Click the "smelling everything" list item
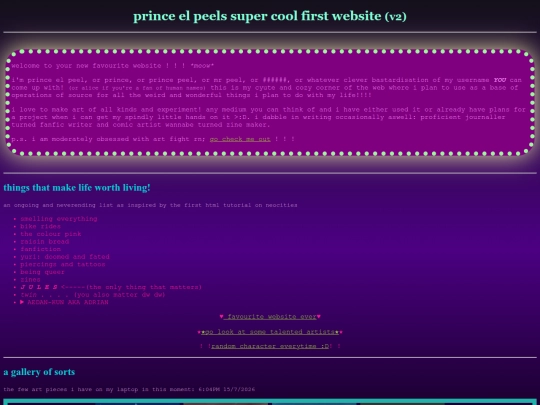The width and height of the screenshot is (540, 405). tap(59, 219)
